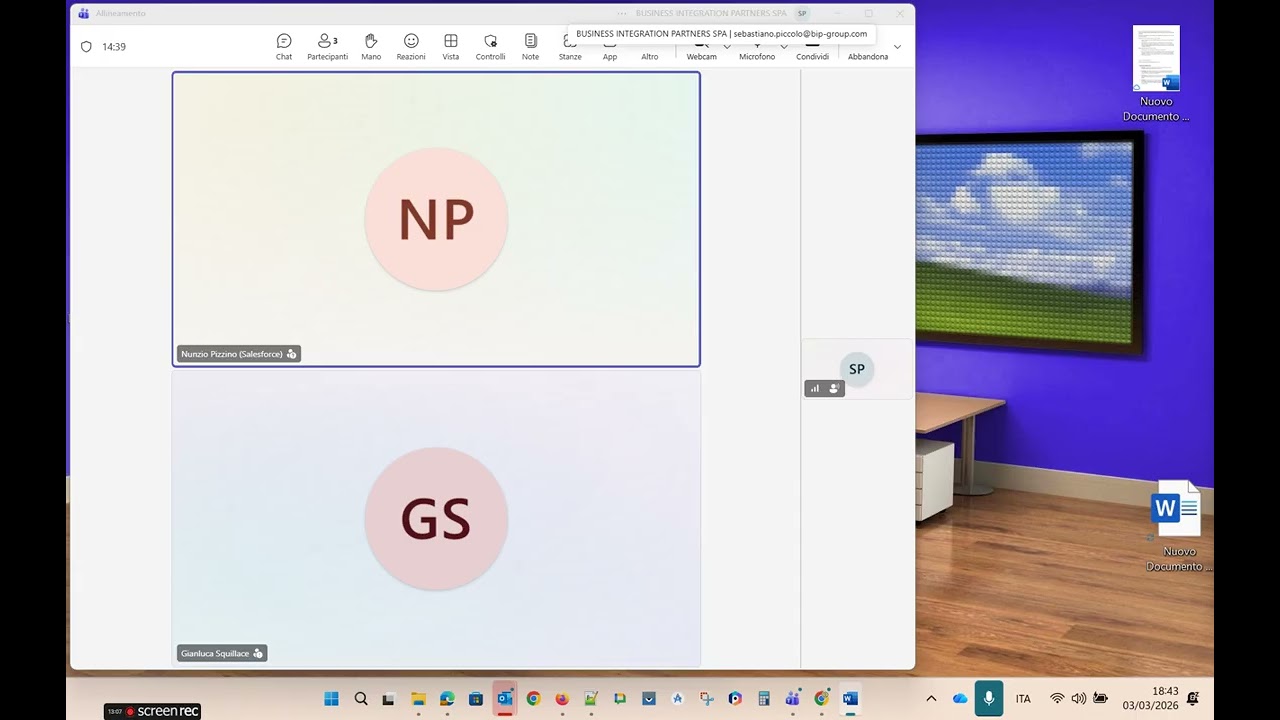Open Windows taskbar Search
The image size is (1280, 720).
point(361,698)
